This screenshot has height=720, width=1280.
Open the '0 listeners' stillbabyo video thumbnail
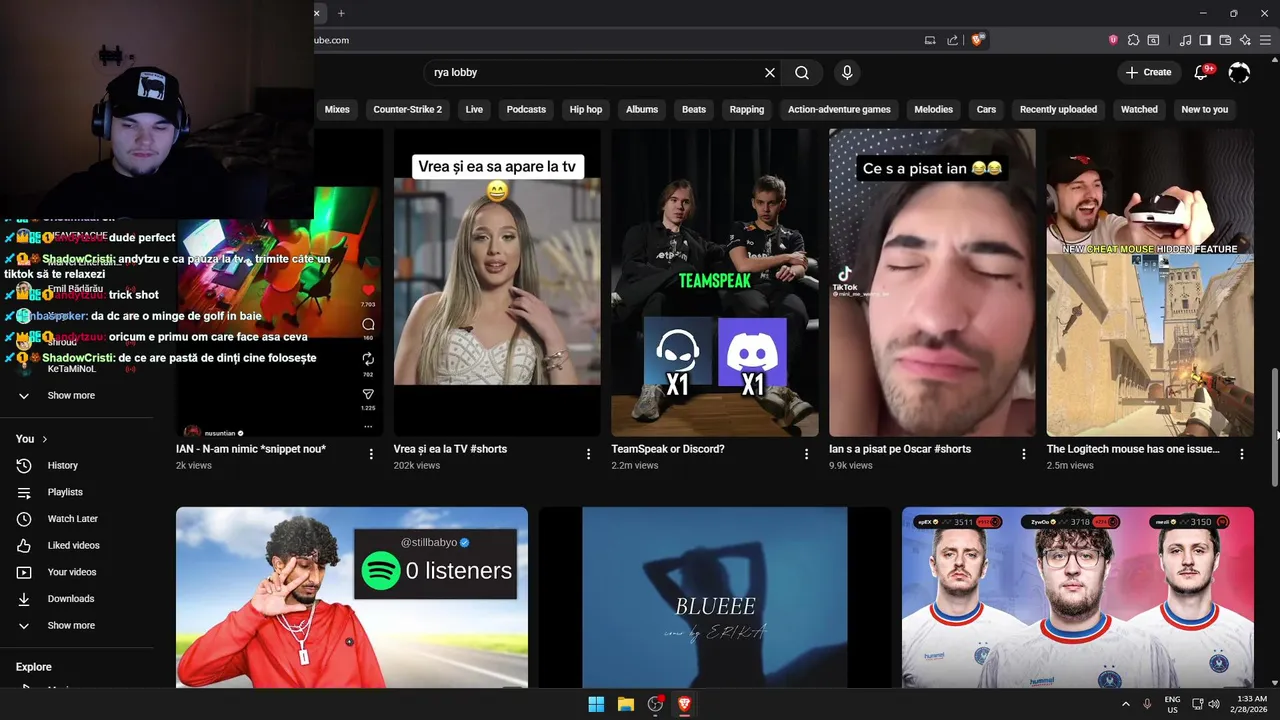[x=352, y=597]
